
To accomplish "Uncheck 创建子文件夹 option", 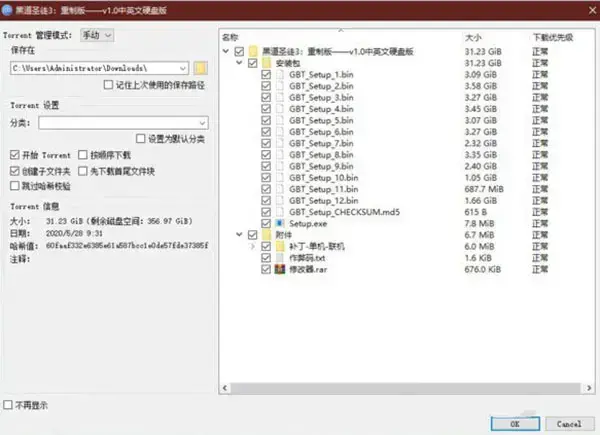I will coord(15,171).
